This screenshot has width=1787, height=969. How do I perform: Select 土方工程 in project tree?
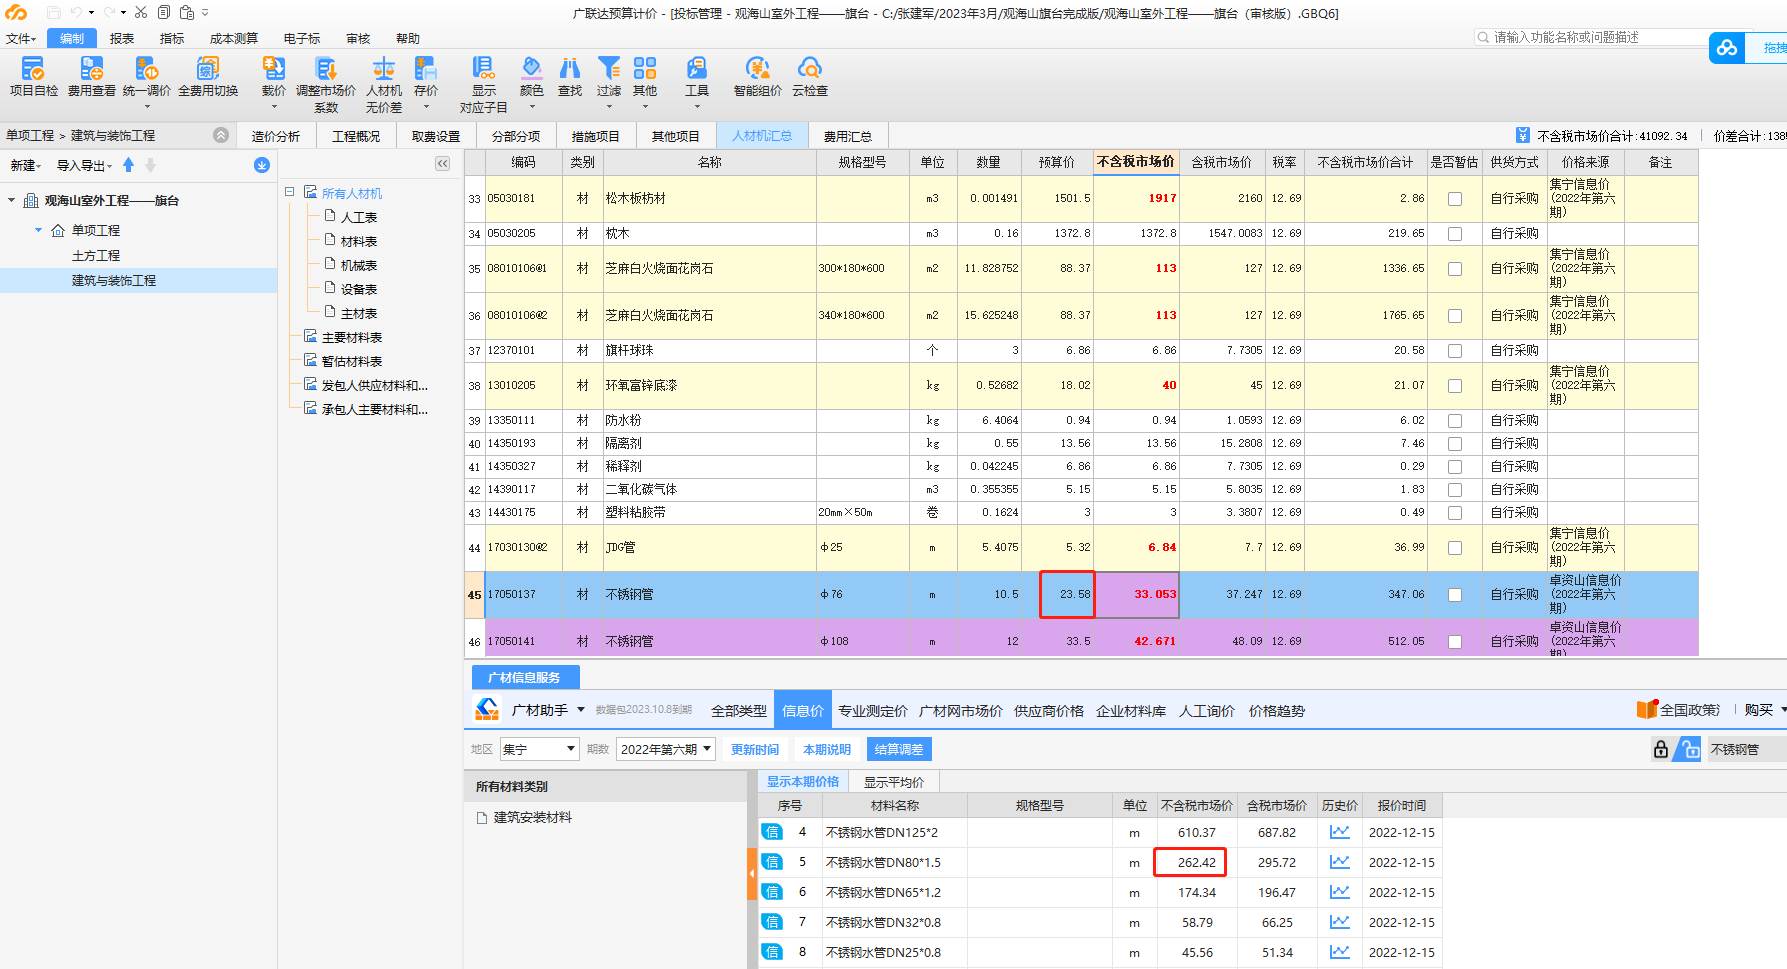tap(96, 255)
